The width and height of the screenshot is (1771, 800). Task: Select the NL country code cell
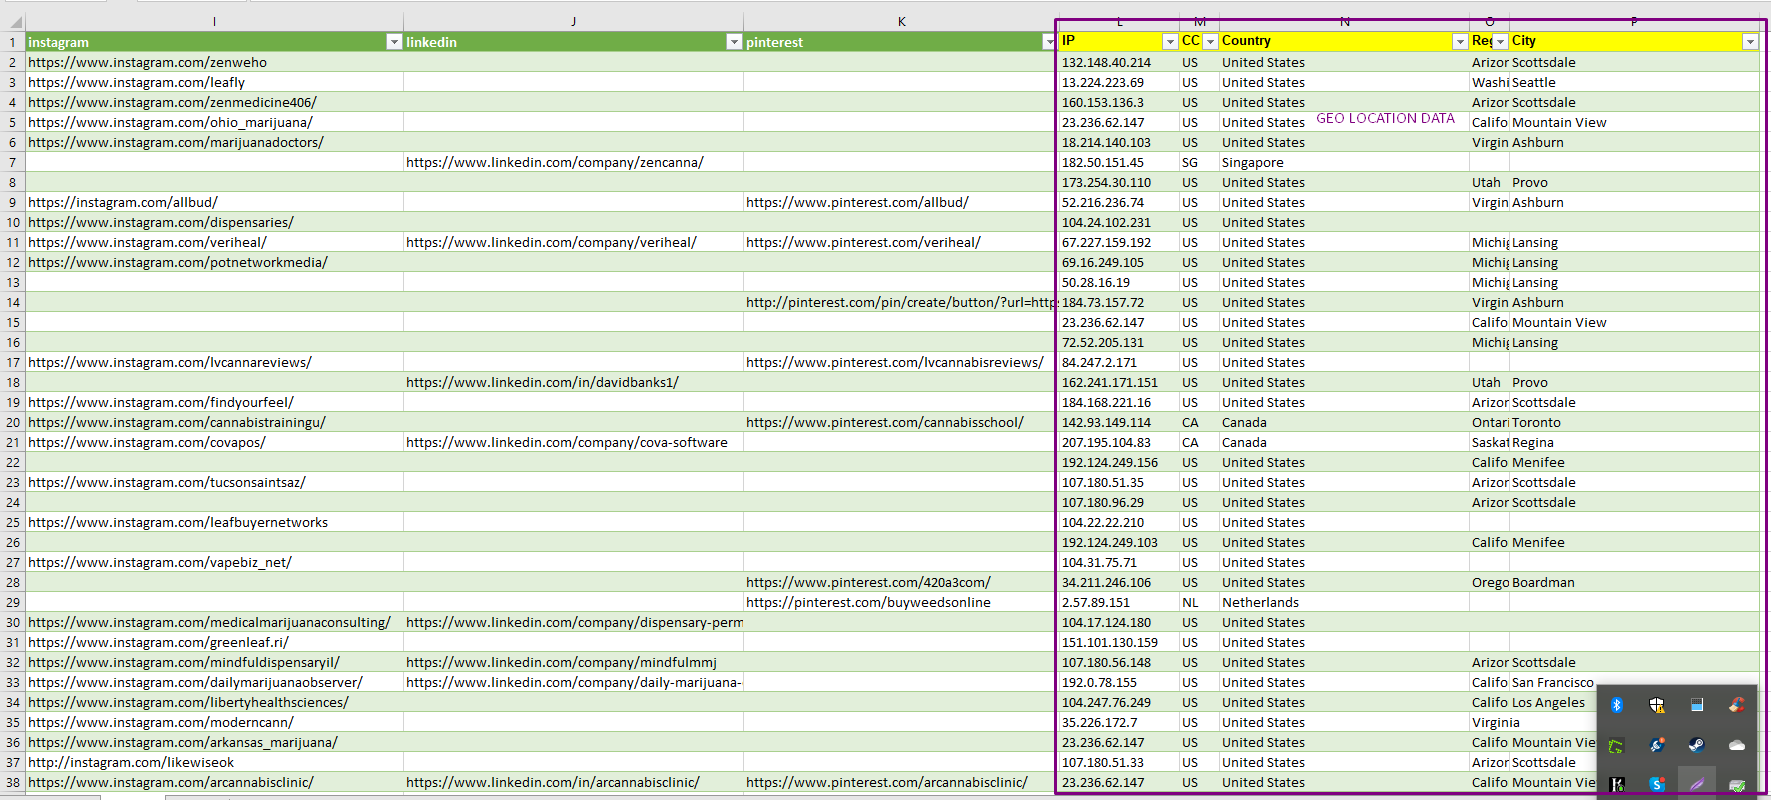[x=1199, y=602]
